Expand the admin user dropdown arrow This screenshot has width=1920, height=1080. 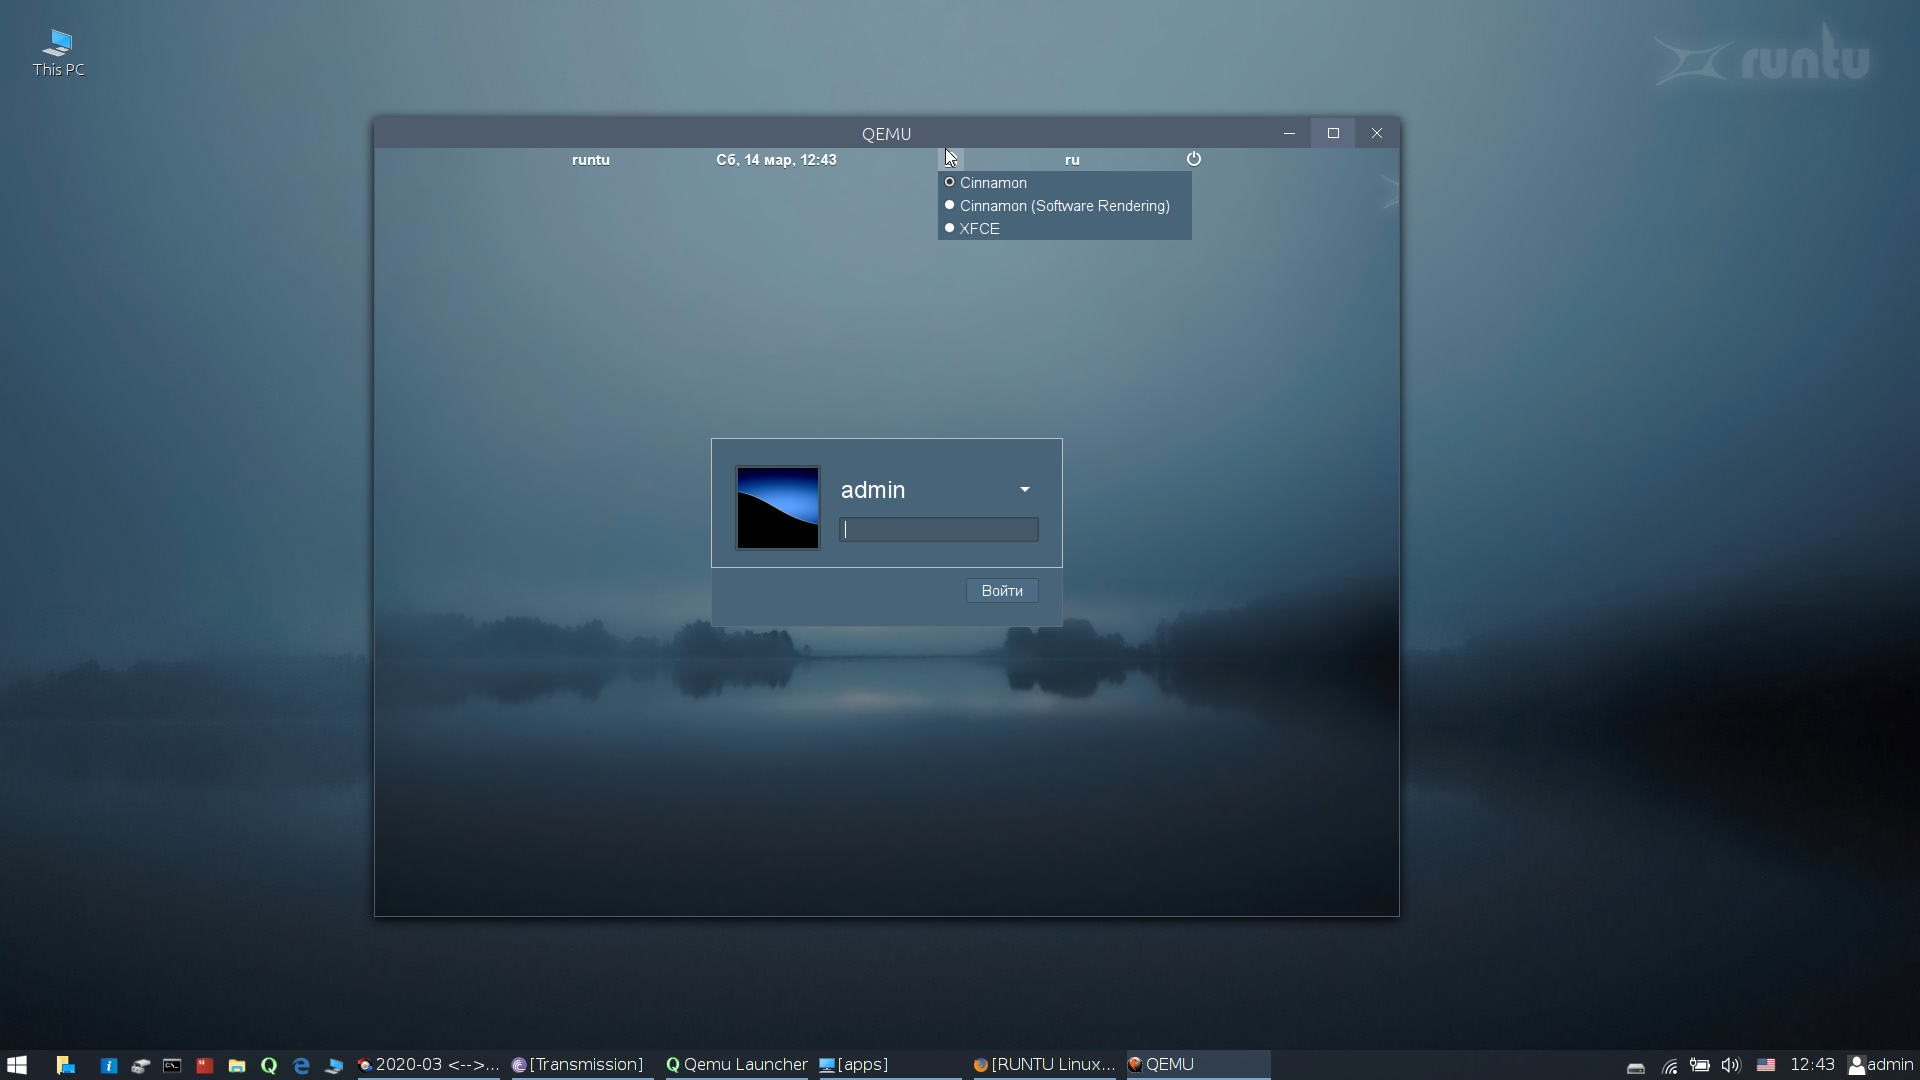(x=1025, y=490)
